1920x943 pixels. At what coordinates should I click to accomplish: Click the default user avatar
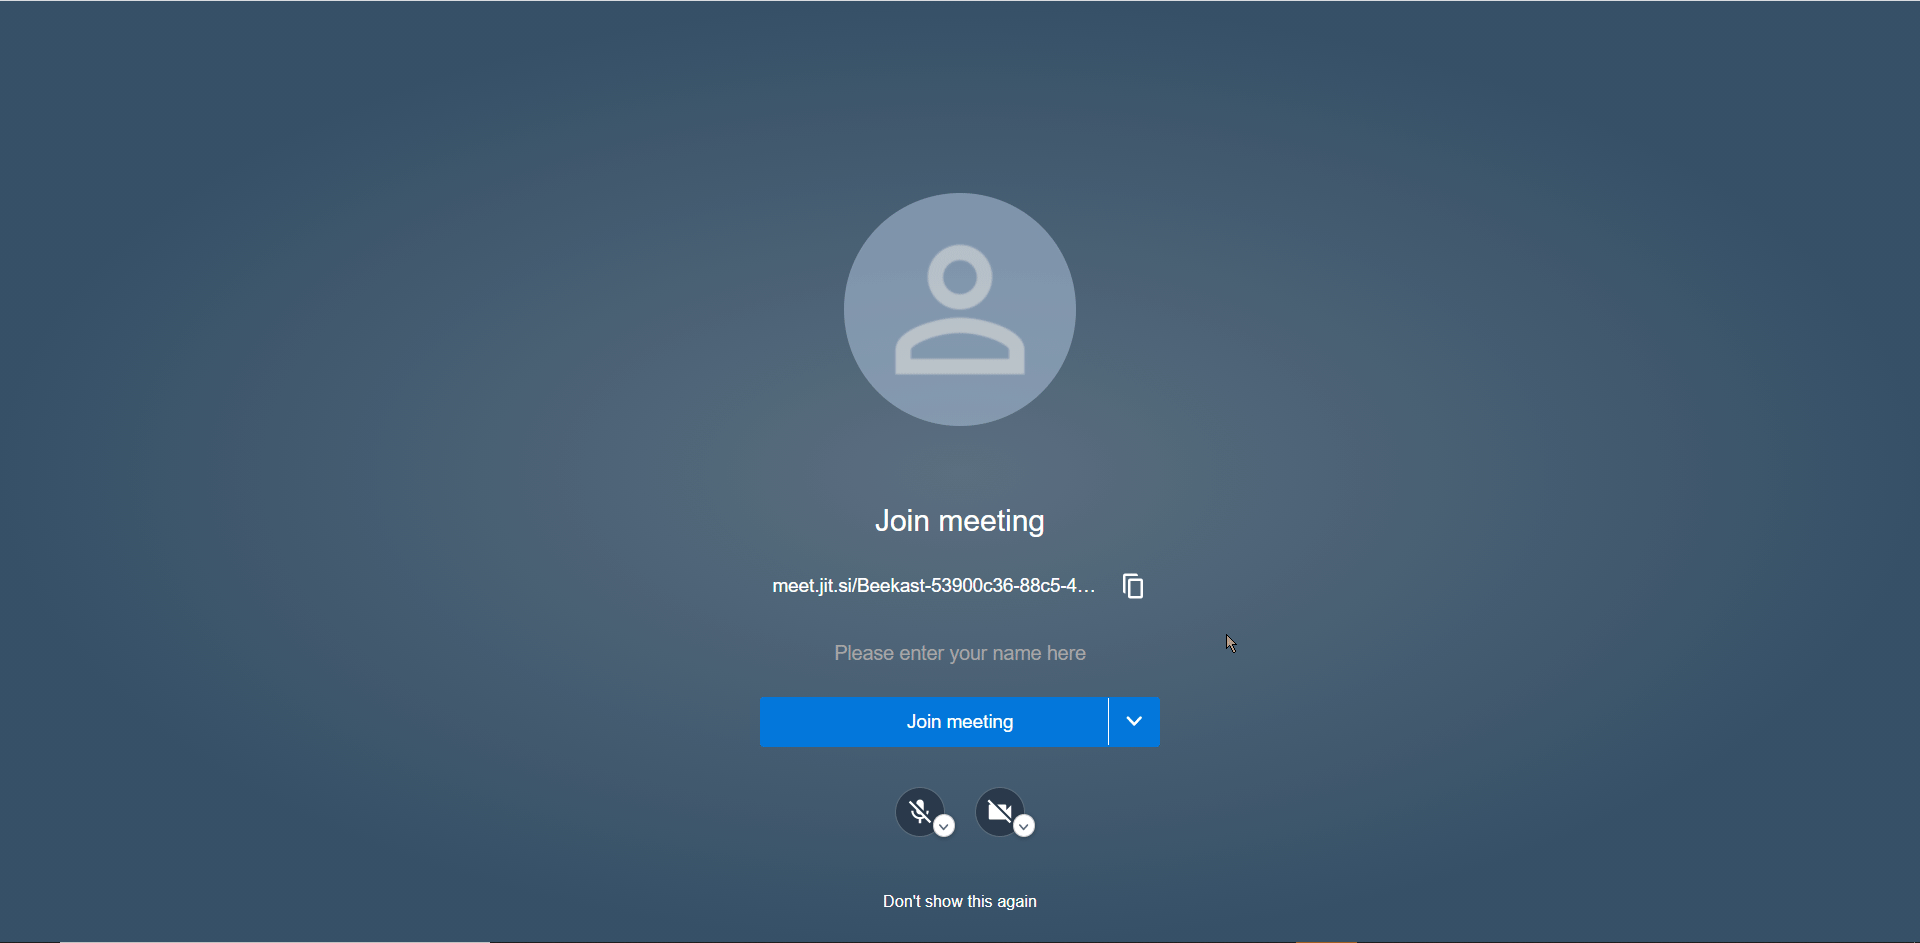(960, 309)
